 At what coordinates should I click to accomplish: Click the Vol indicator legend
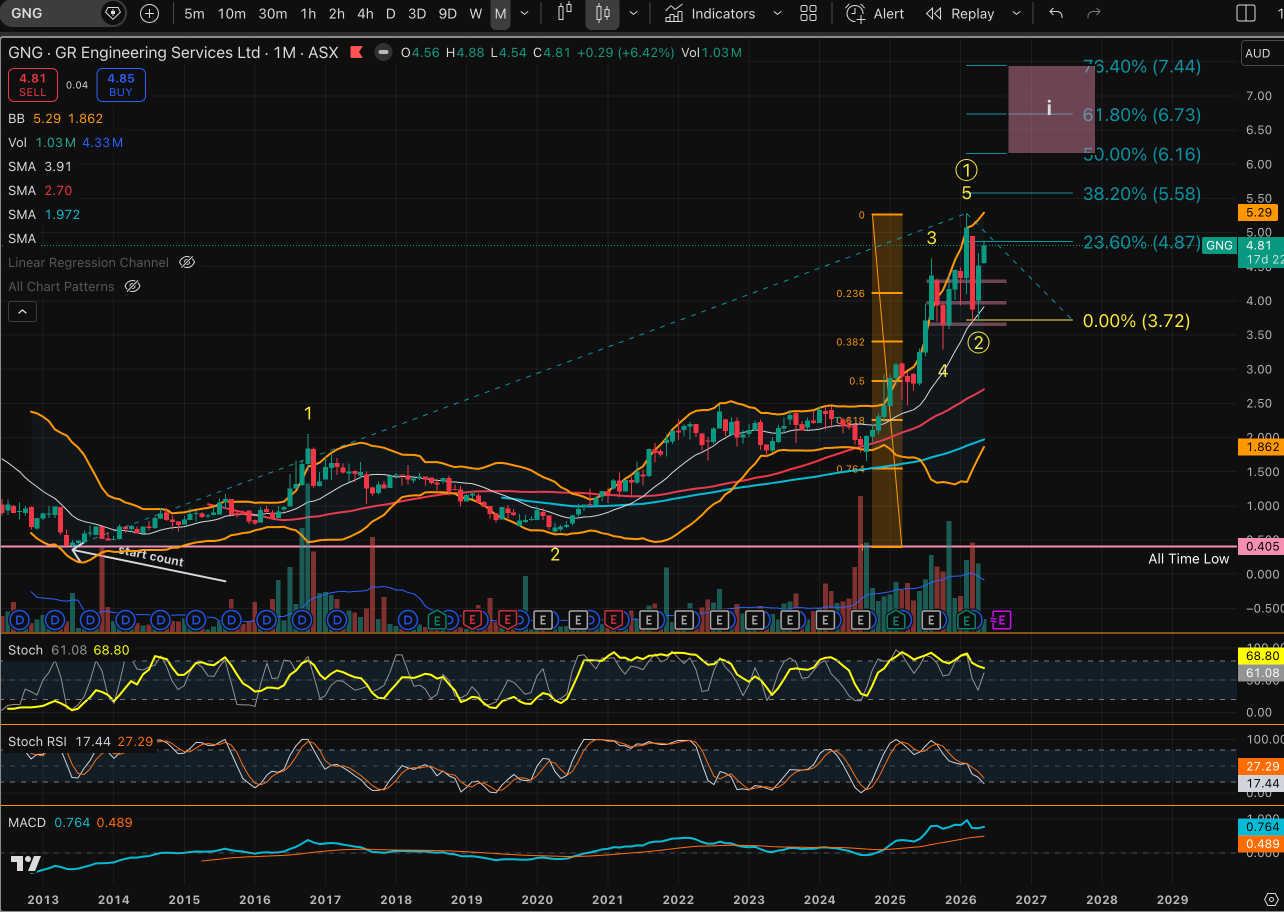[66, 142]
